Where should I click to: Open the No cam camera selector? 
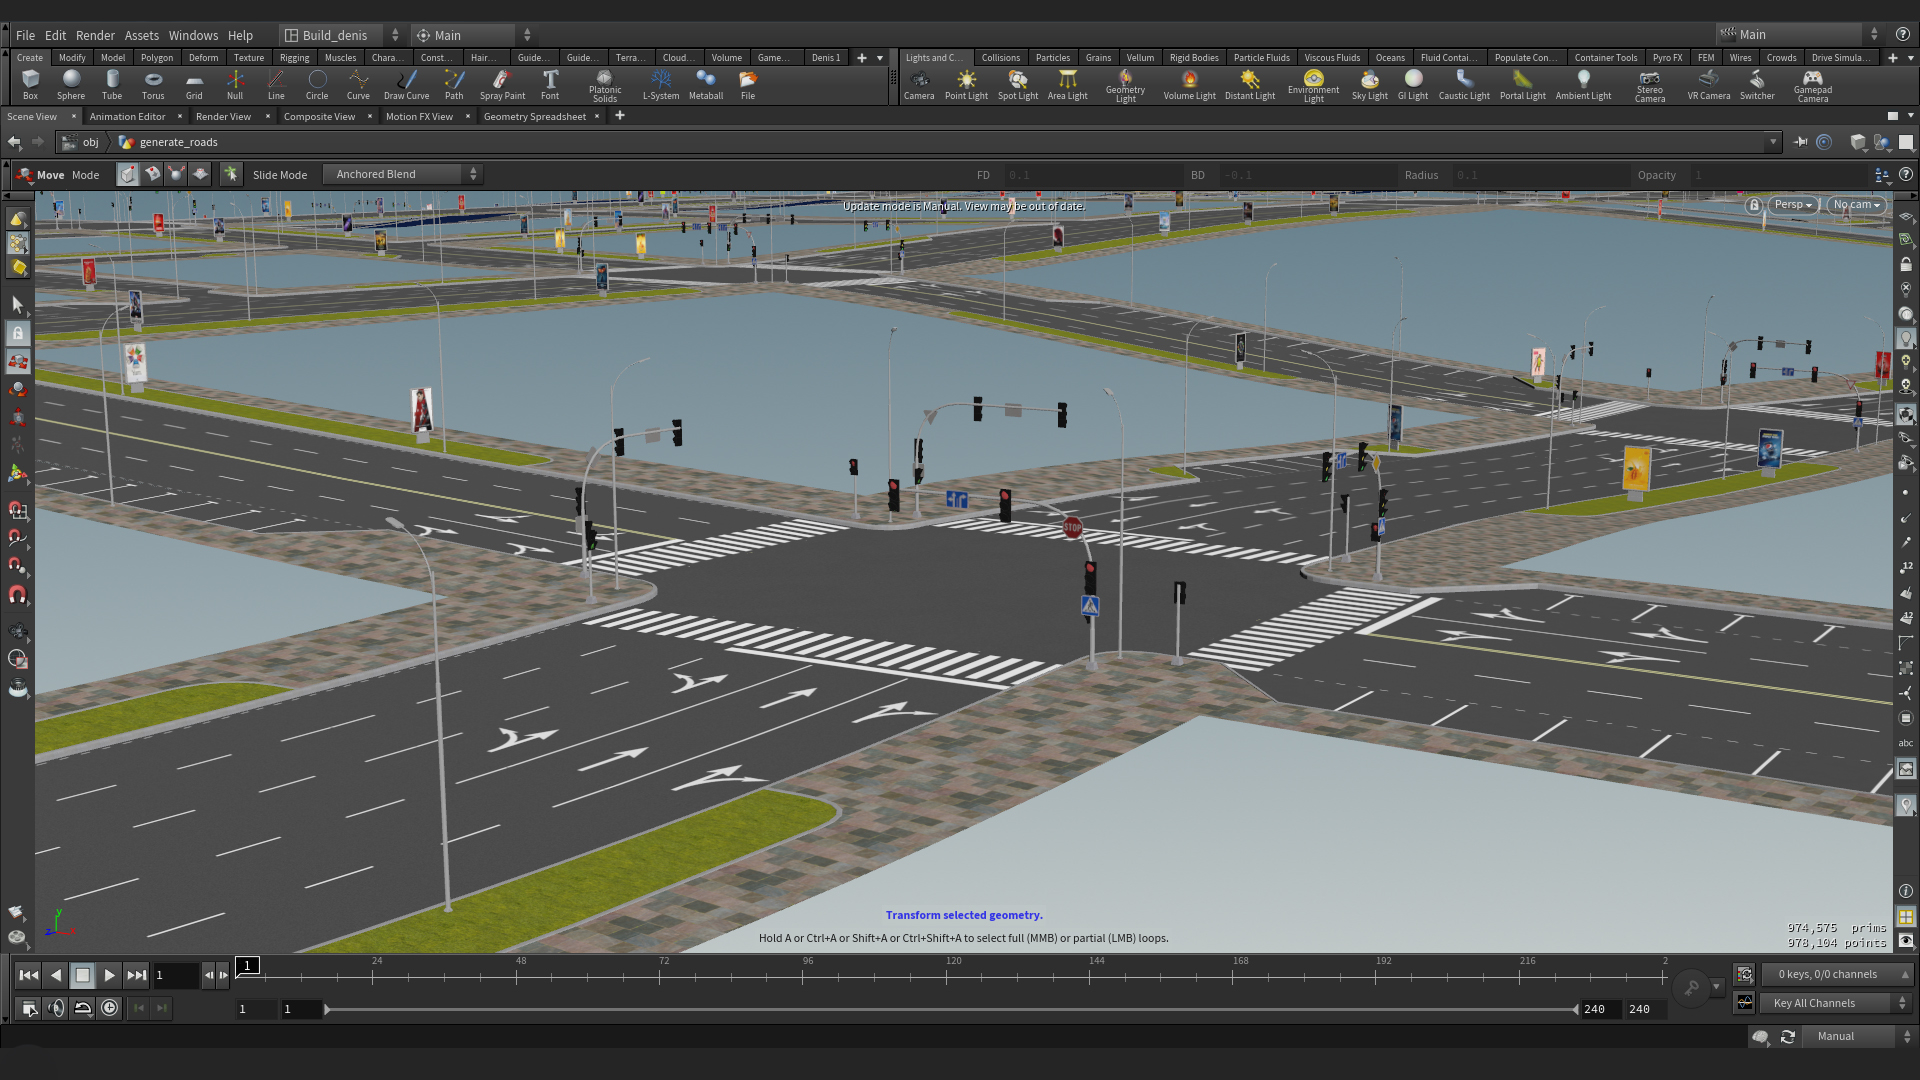pyautogui.click(x=1856, y=205)
